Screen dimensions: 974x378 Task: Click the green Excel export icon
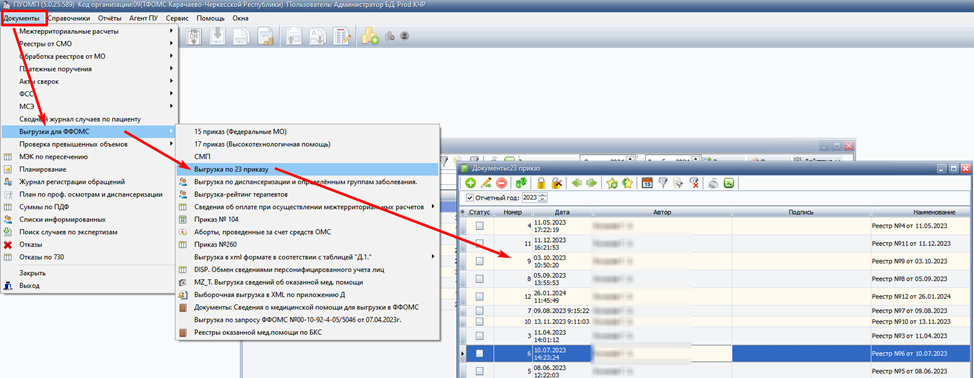click(729, 183)
